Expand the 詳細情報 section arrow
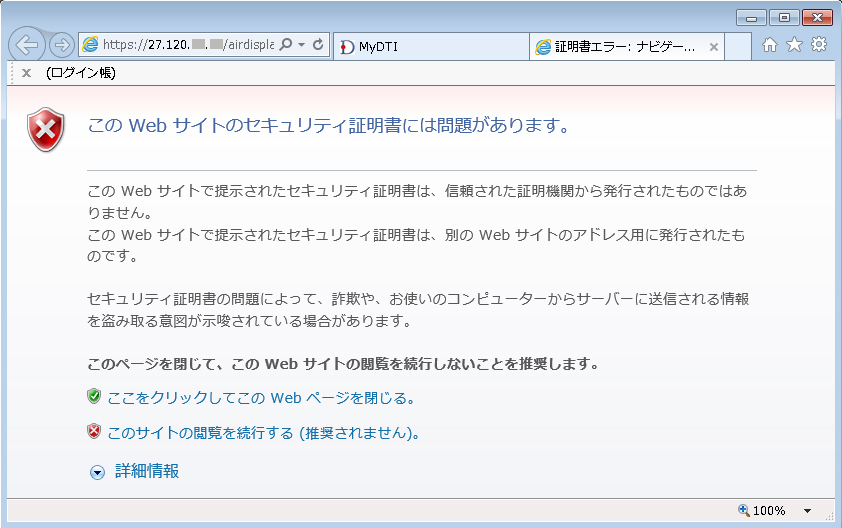The height and width of the screenshot is (528, 842). click(x=97, y=472)
